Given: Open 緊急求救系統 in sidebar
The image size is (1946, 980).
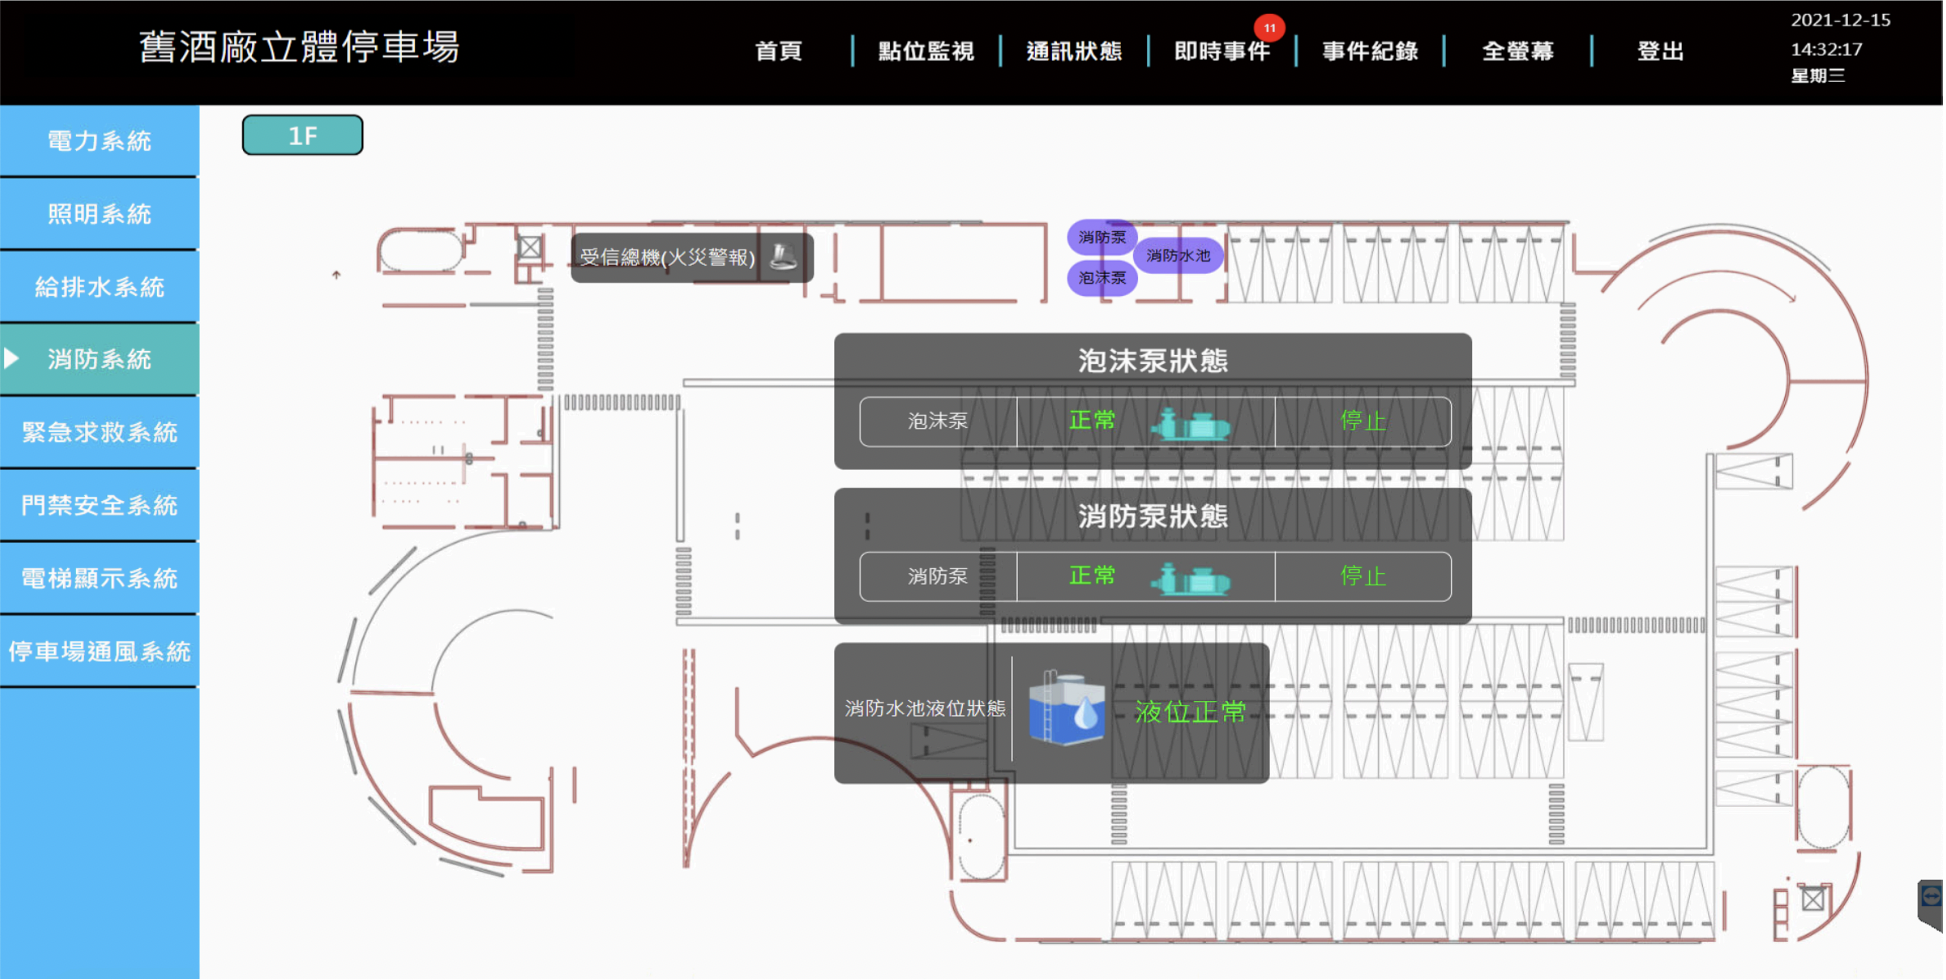Looking at the screenshot, I should [x=99, y=432].
